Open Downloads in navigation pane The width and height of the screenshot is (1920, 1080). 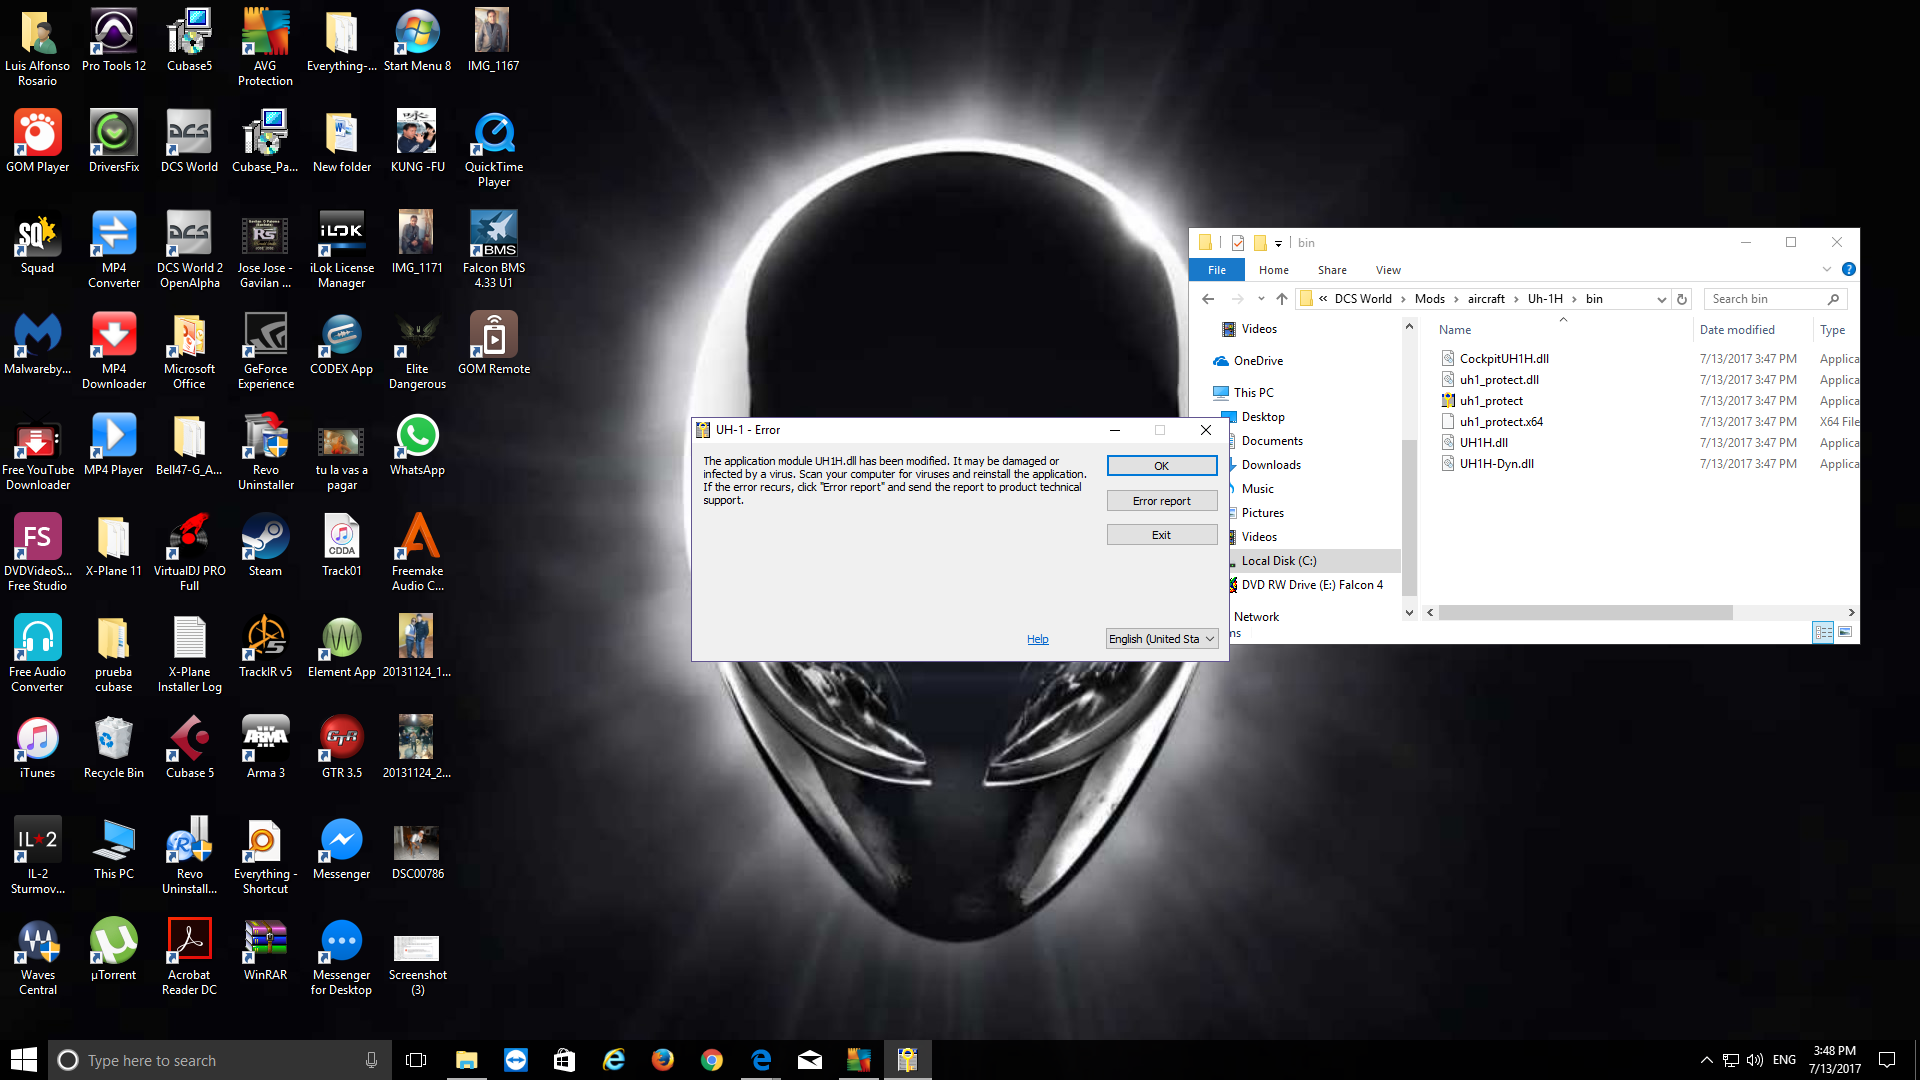pyautogui.click(x=1270, y=465)
